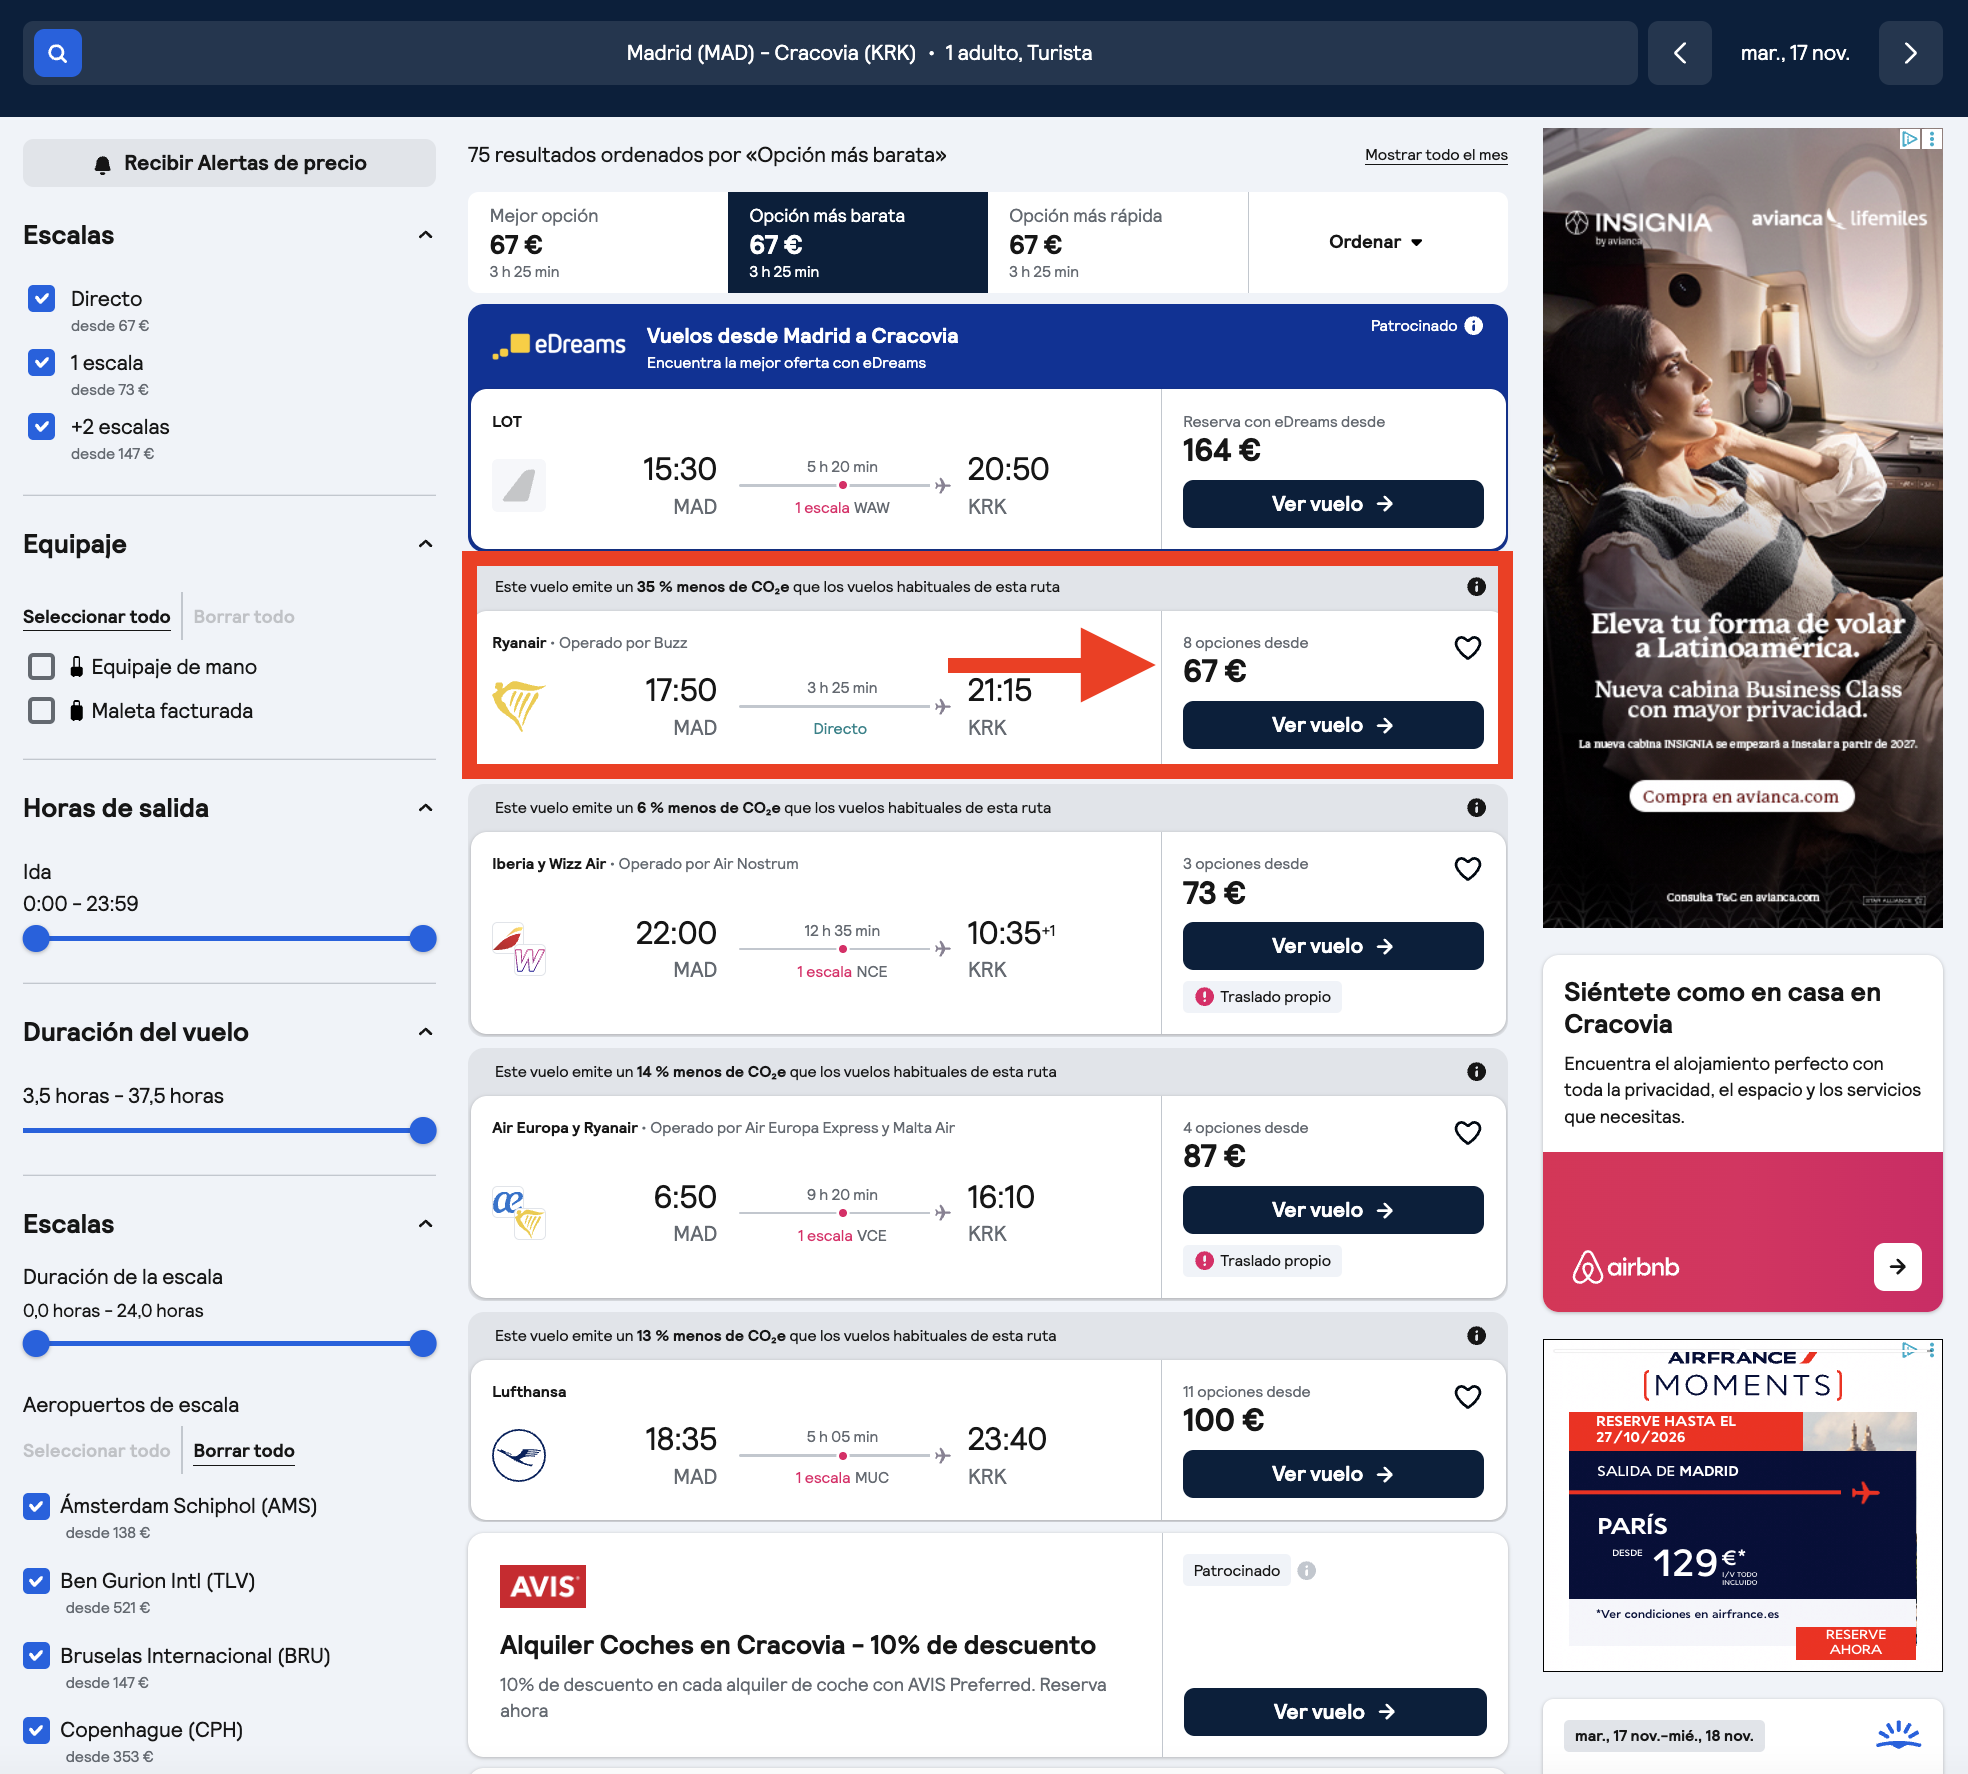Screen dimensions: 1968x1774
Task: Select the Opción más barata tab
Action: 858,242
